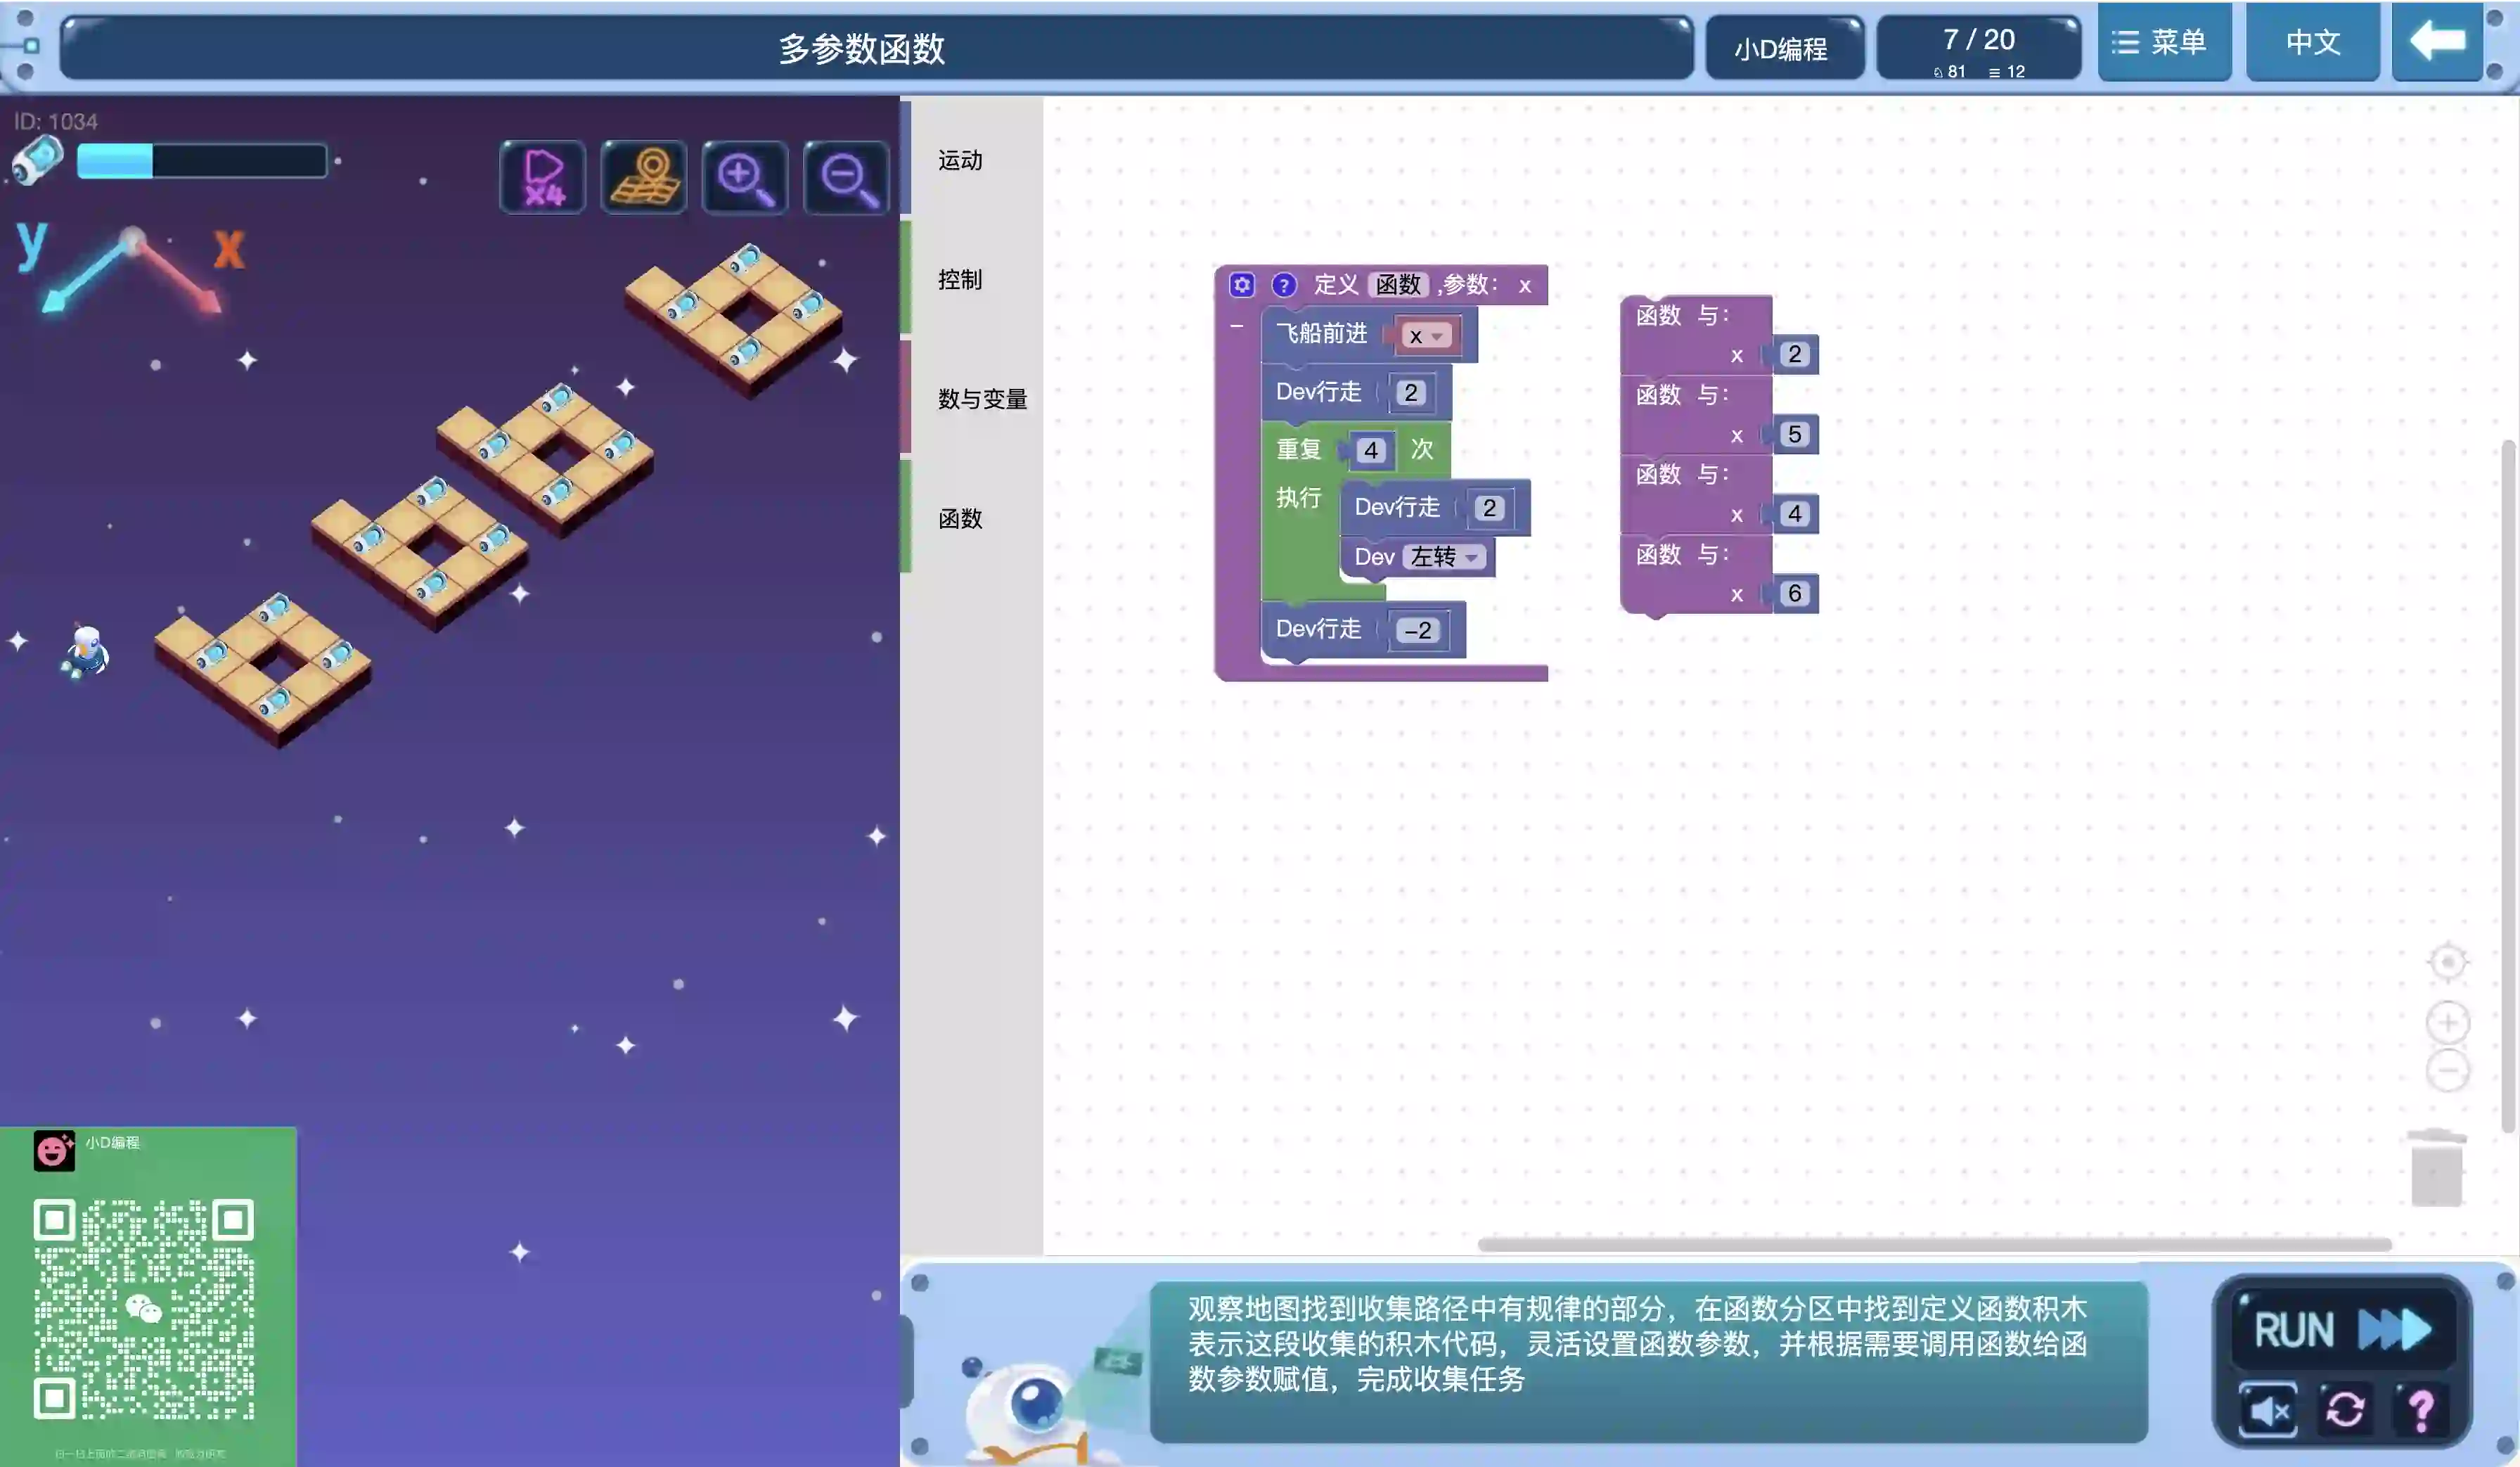2520x1467 pixels.
Task: Select the 控制 block category
Action: tap(960, 280)
